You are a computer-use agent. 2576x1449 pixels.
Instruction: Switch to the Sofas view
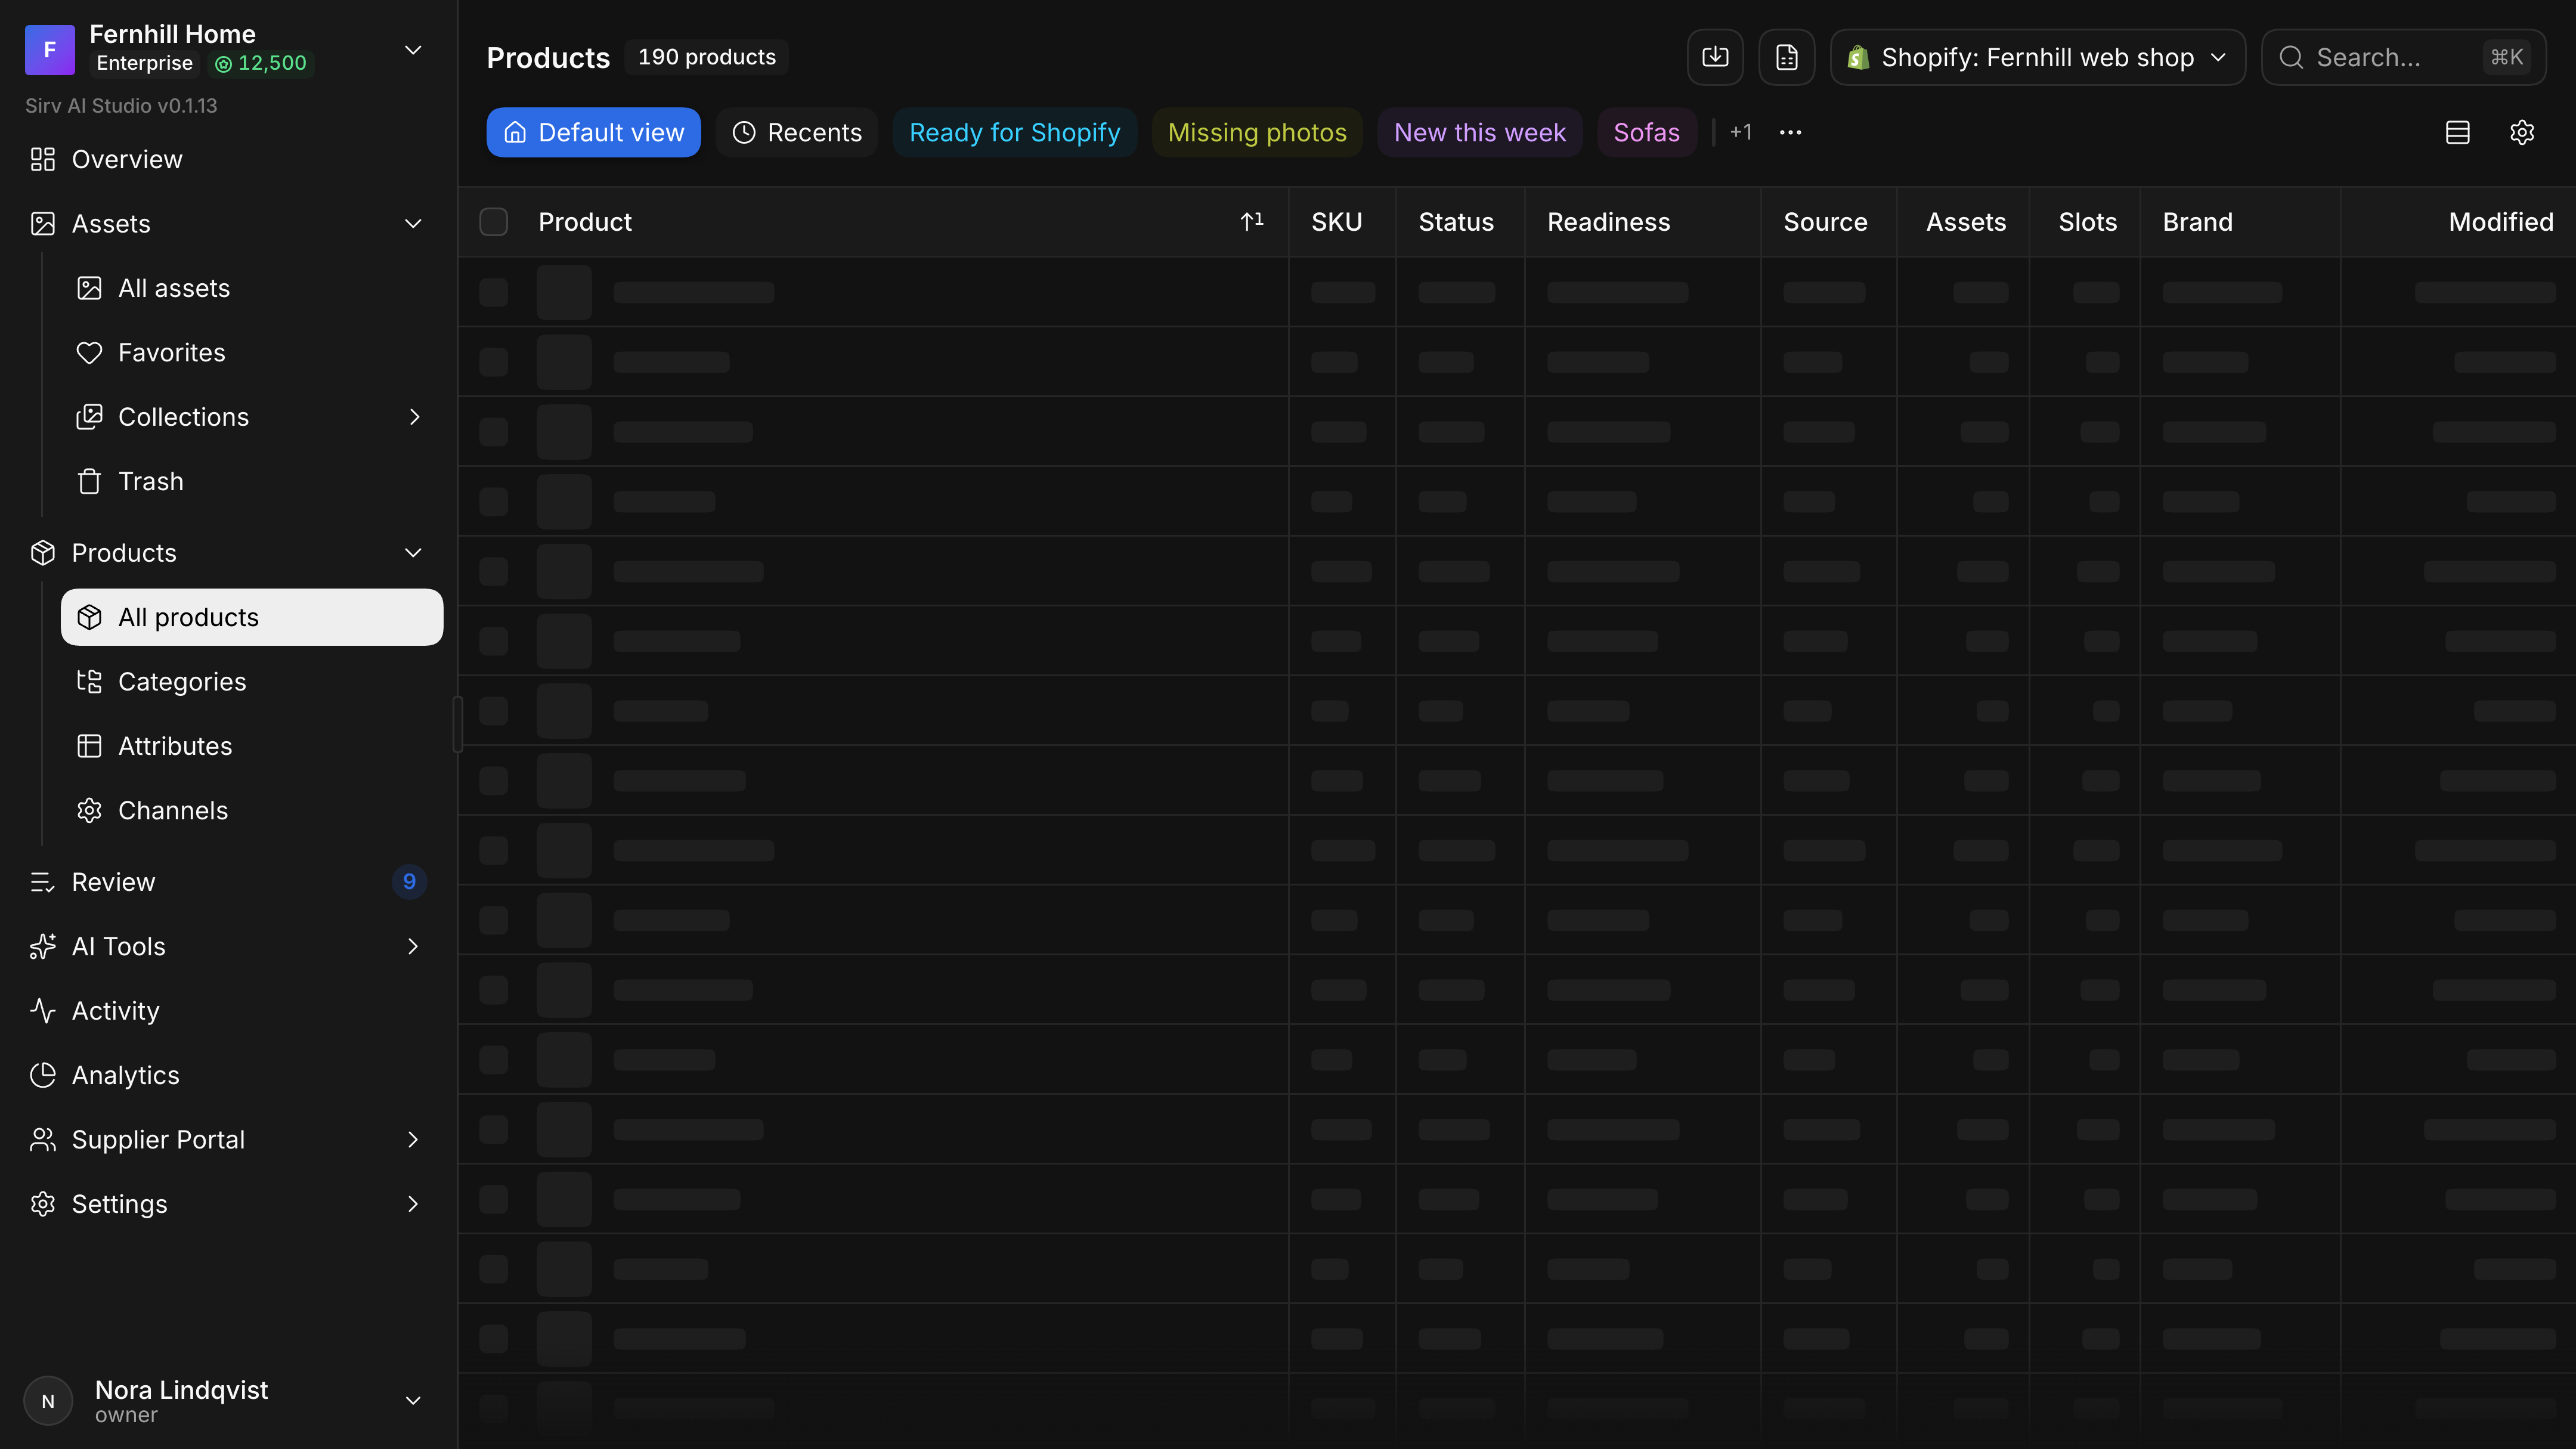coord(1646,132)
